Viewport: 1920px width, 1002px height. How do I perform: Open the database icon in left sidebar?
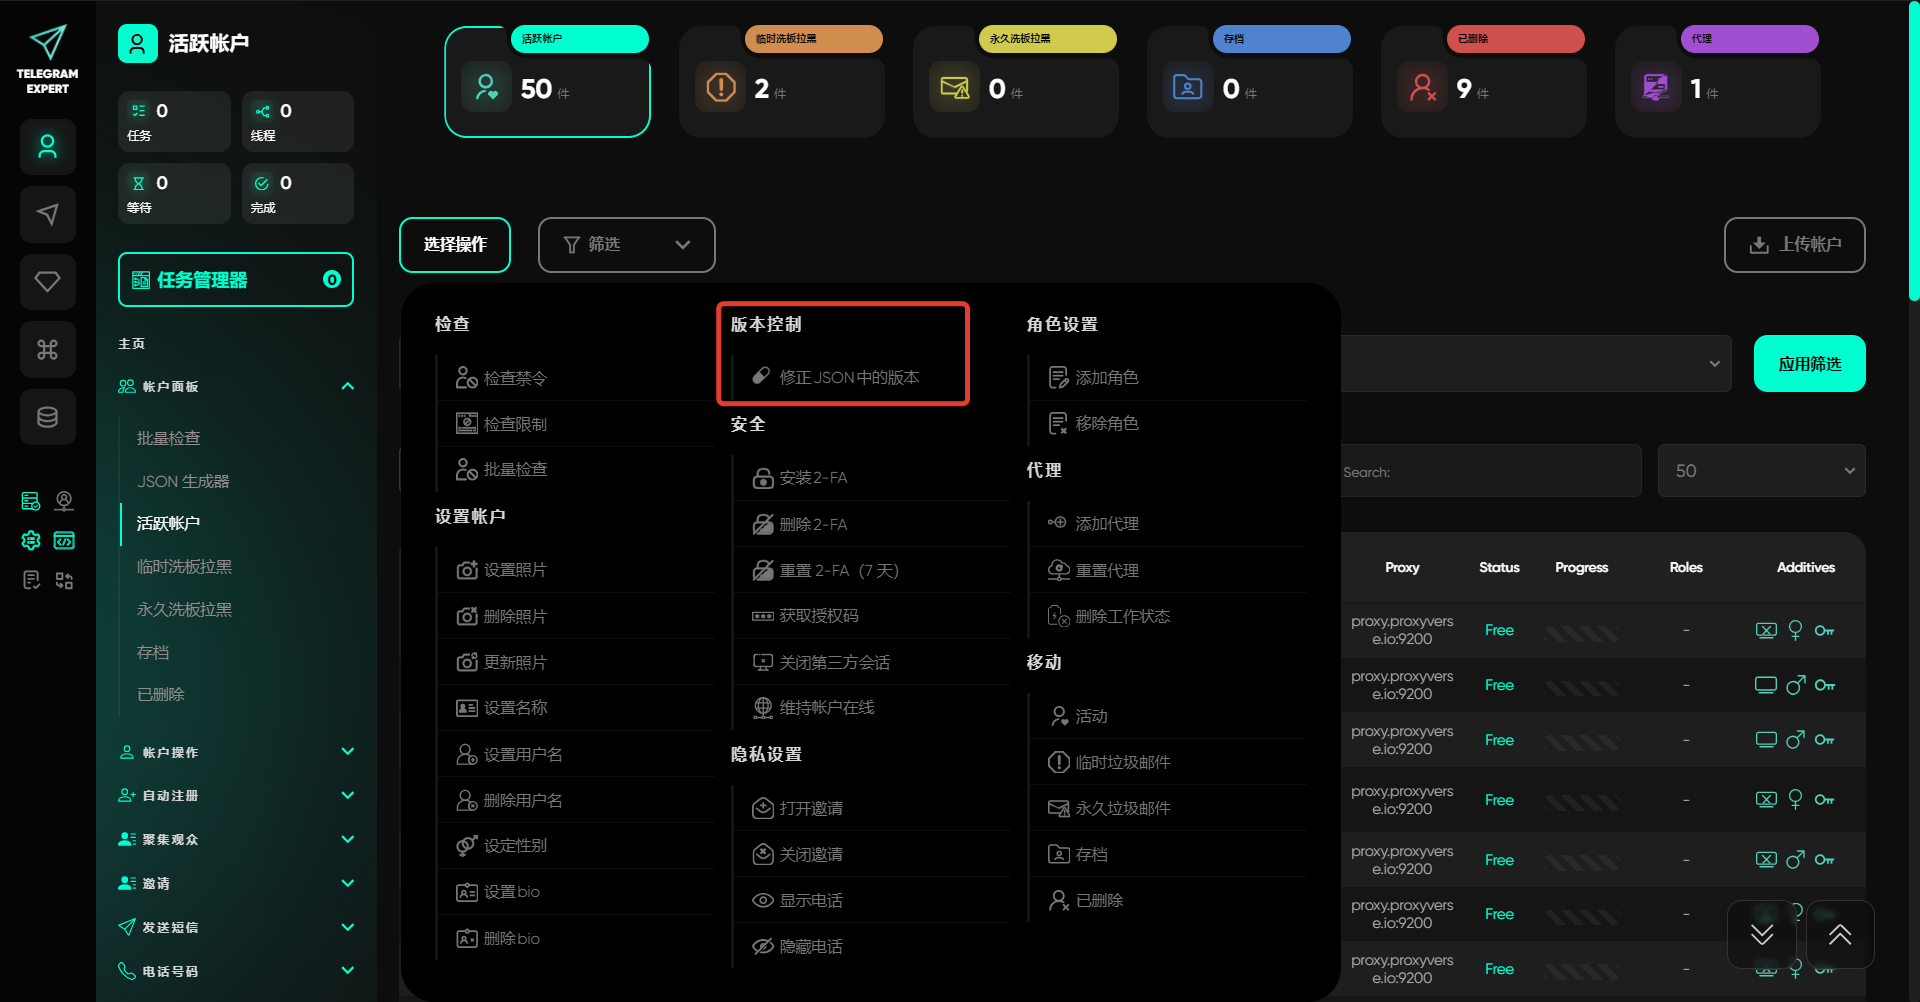click(x=47, y=417)
